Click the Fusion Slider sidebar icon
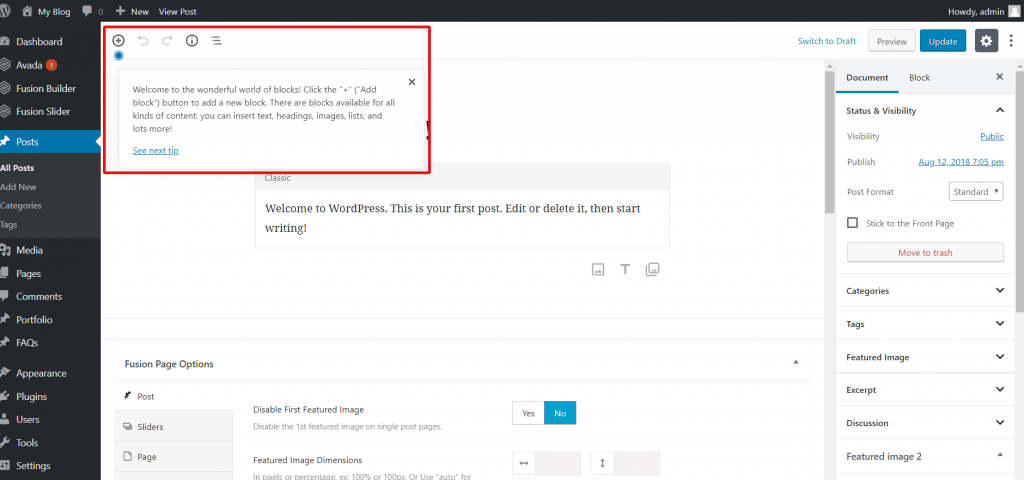The image size is (1024, 480). (5, 111)
